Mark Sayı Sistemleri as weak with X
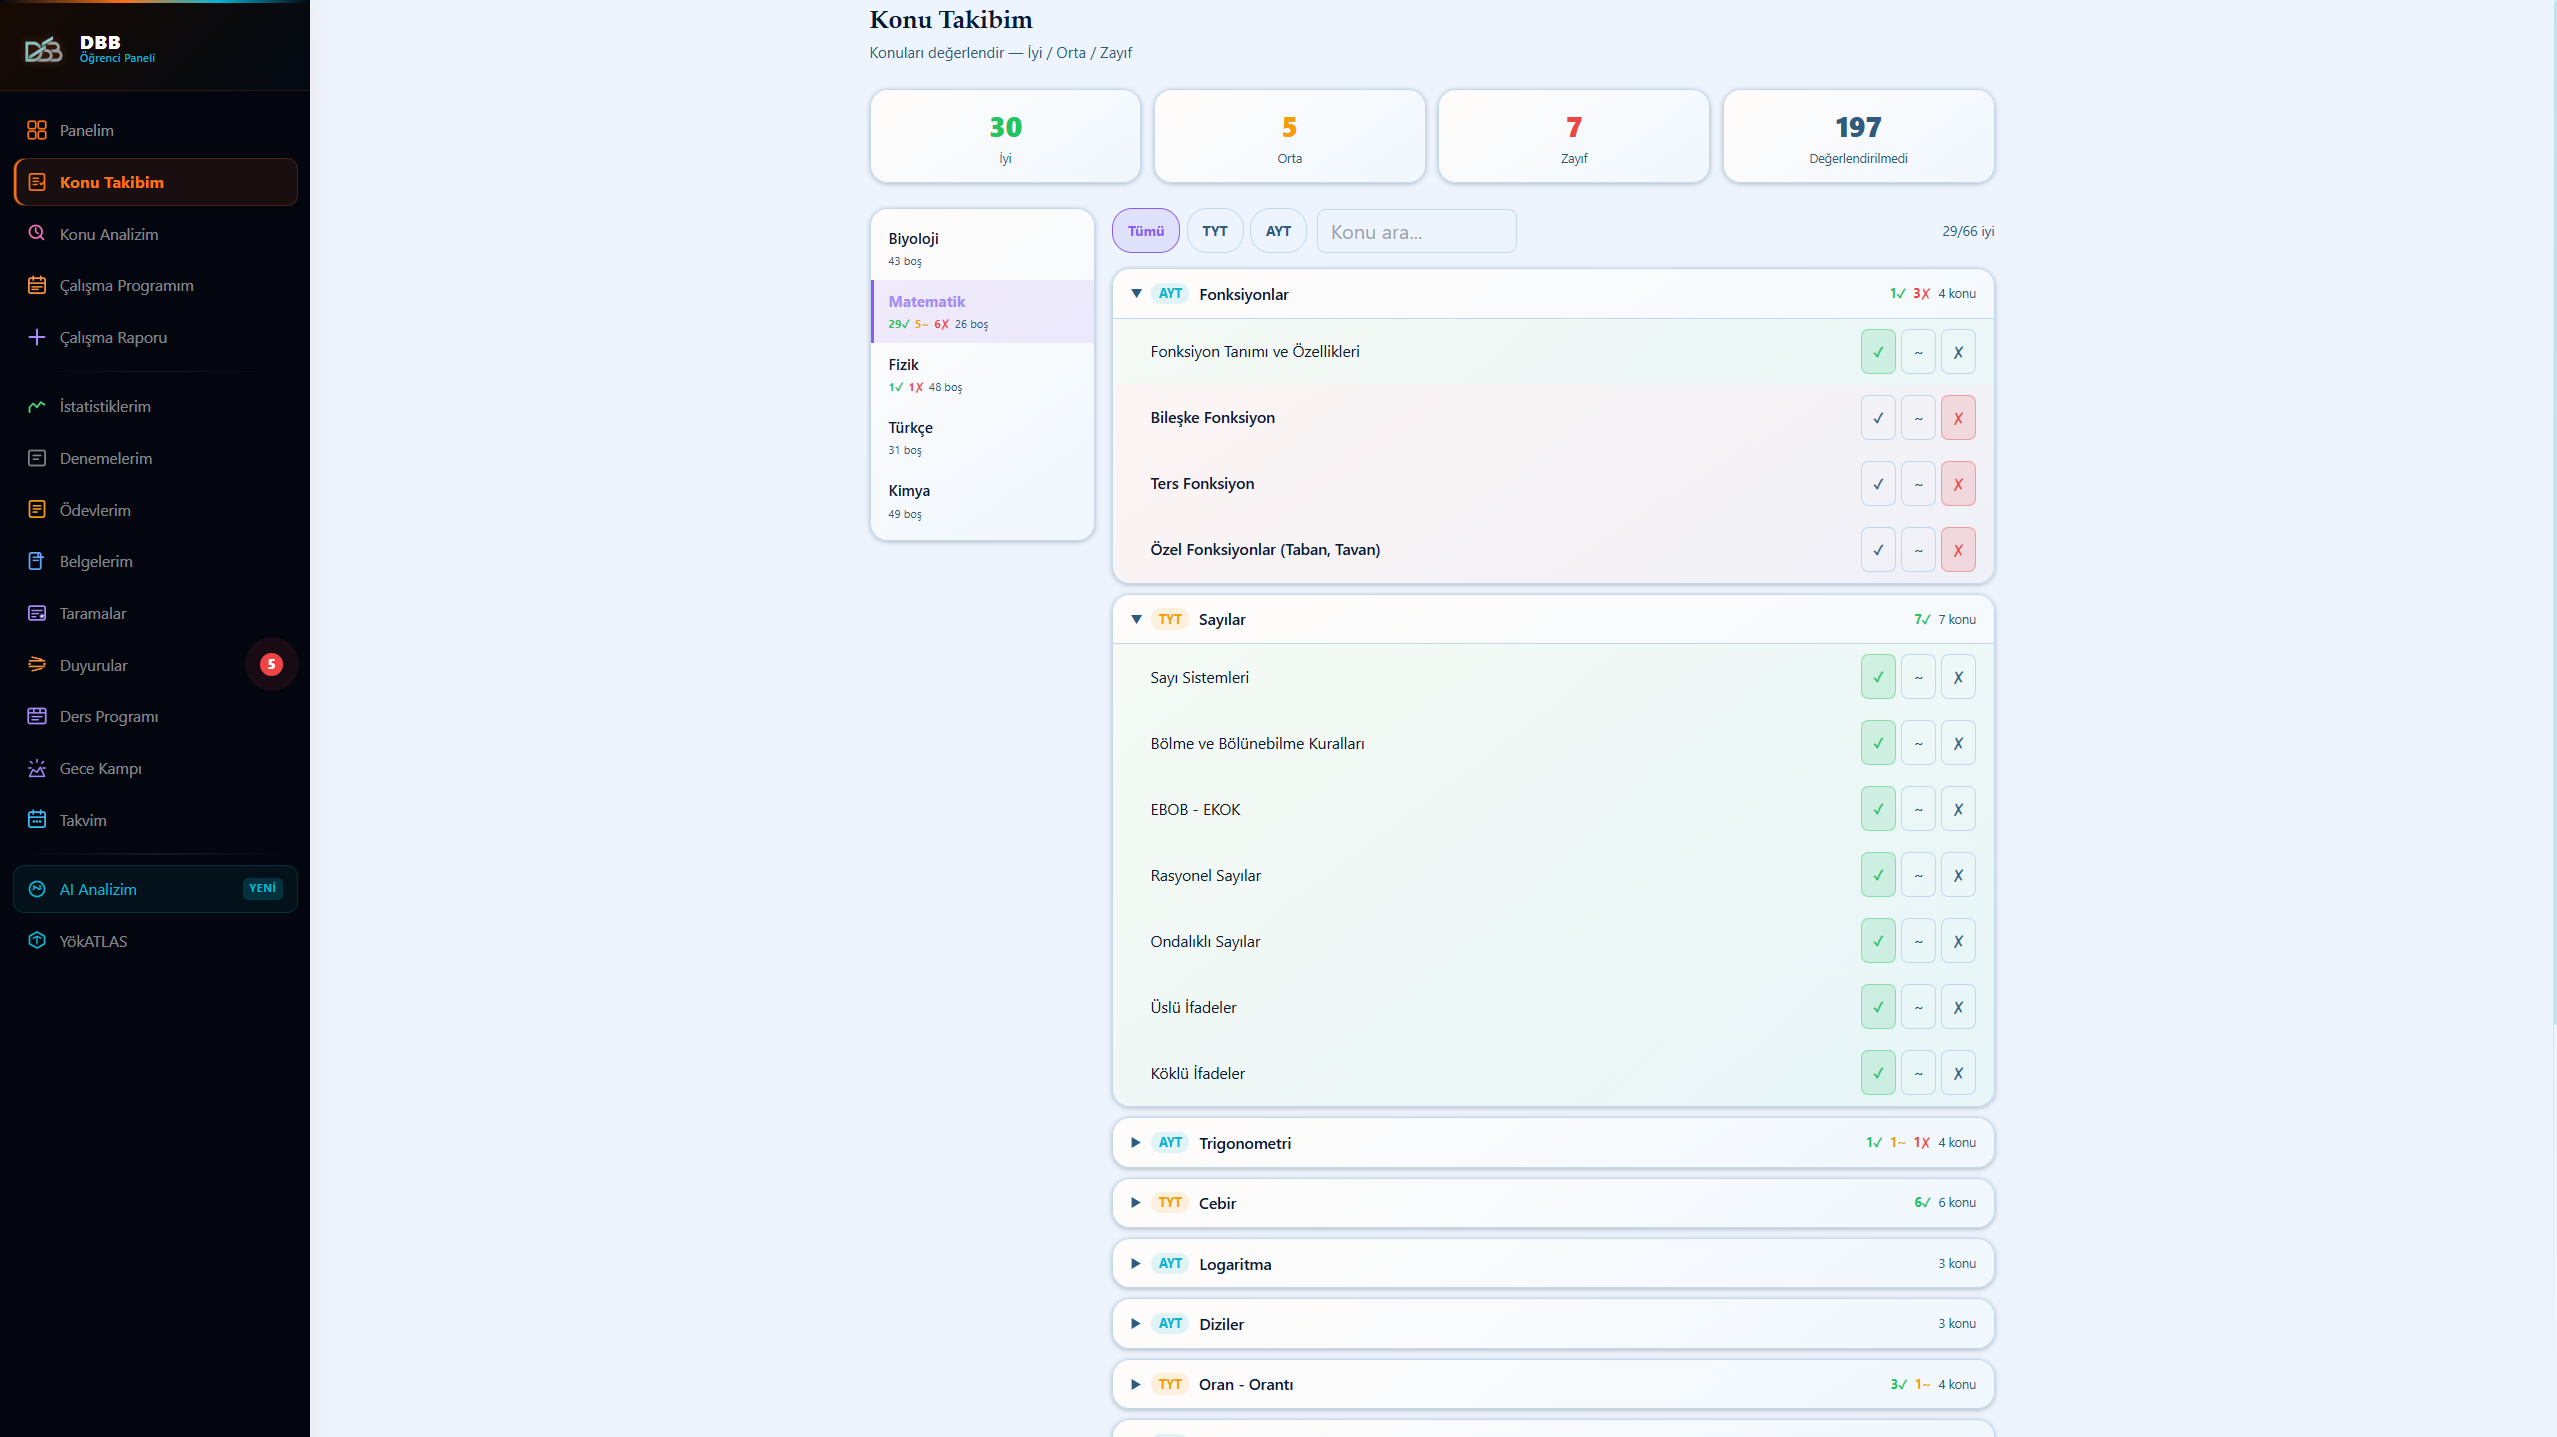The width and height of the screenshot is (2557, 1437). pyautogui.click(x=1958, y=677)
